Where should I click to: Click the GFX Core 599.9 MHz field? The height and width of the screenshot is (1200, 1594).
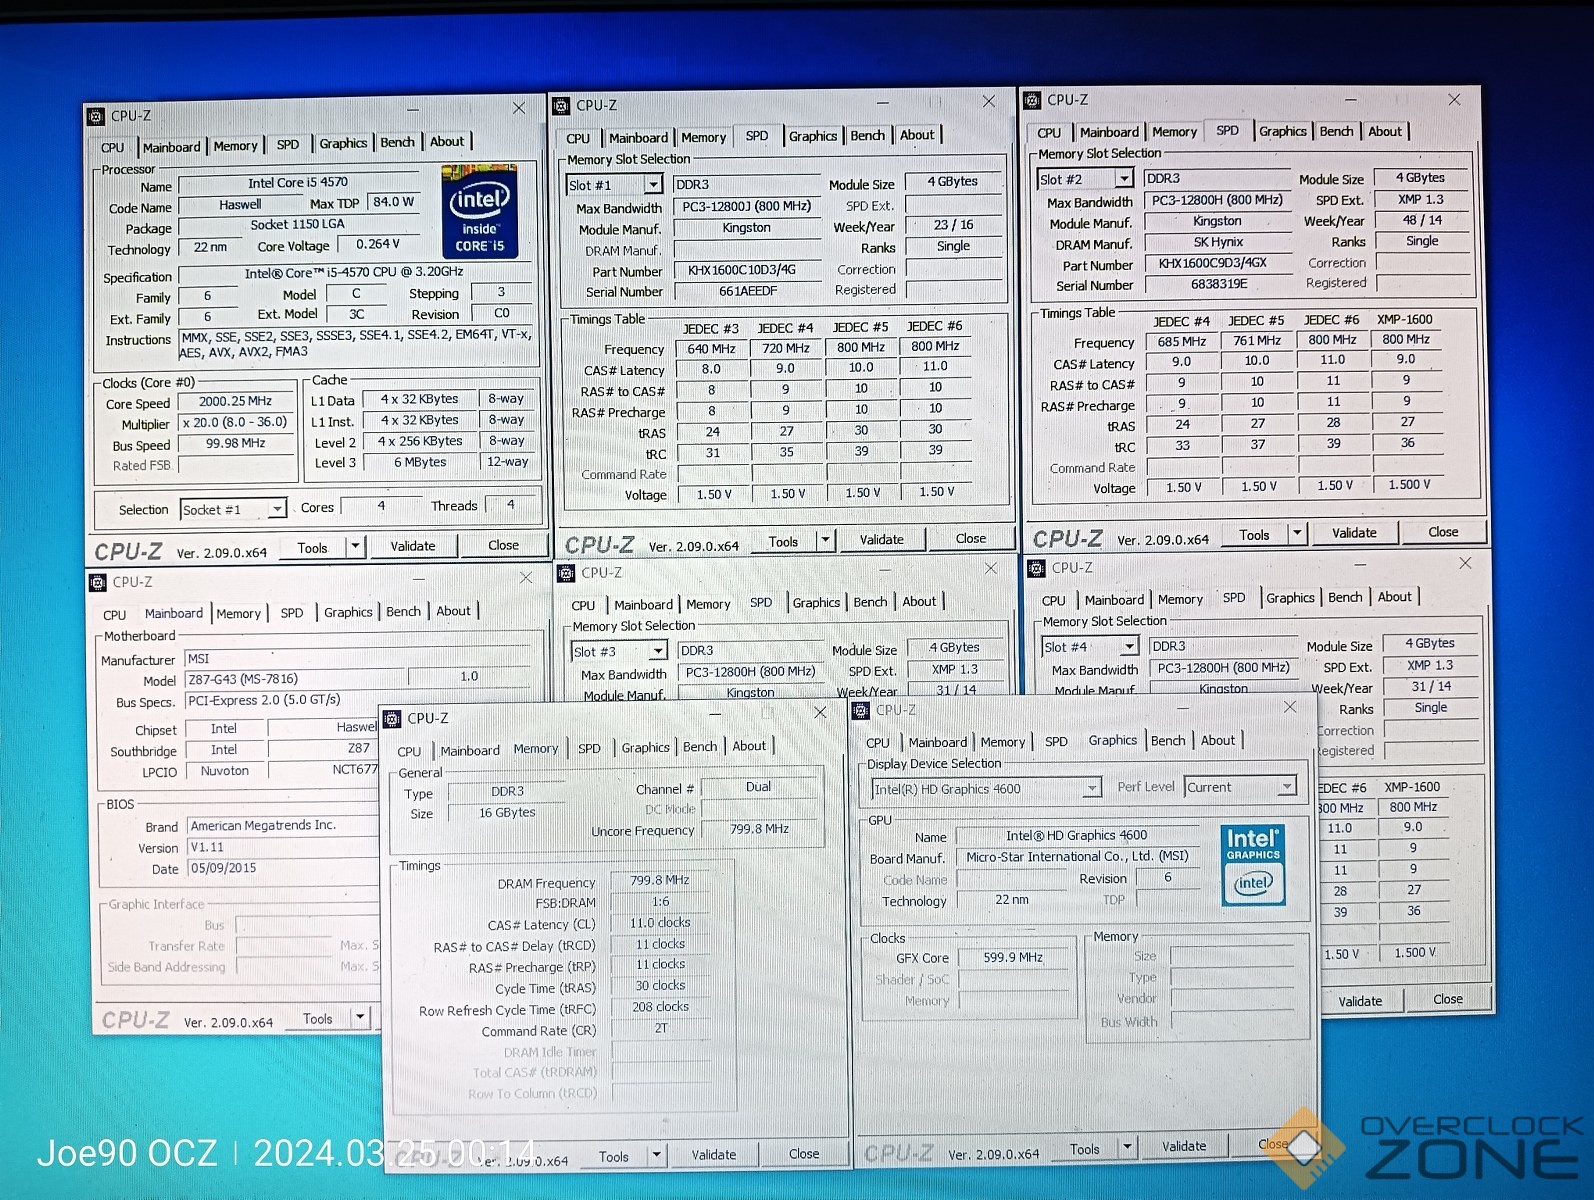(1013, 958)
